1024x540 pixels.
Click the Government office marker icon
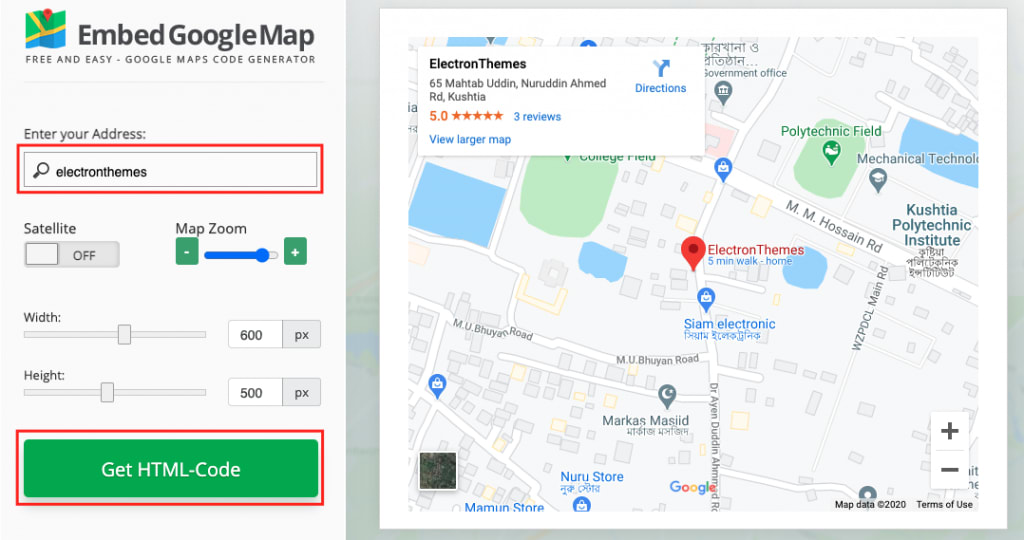click(x=723, y=93)
